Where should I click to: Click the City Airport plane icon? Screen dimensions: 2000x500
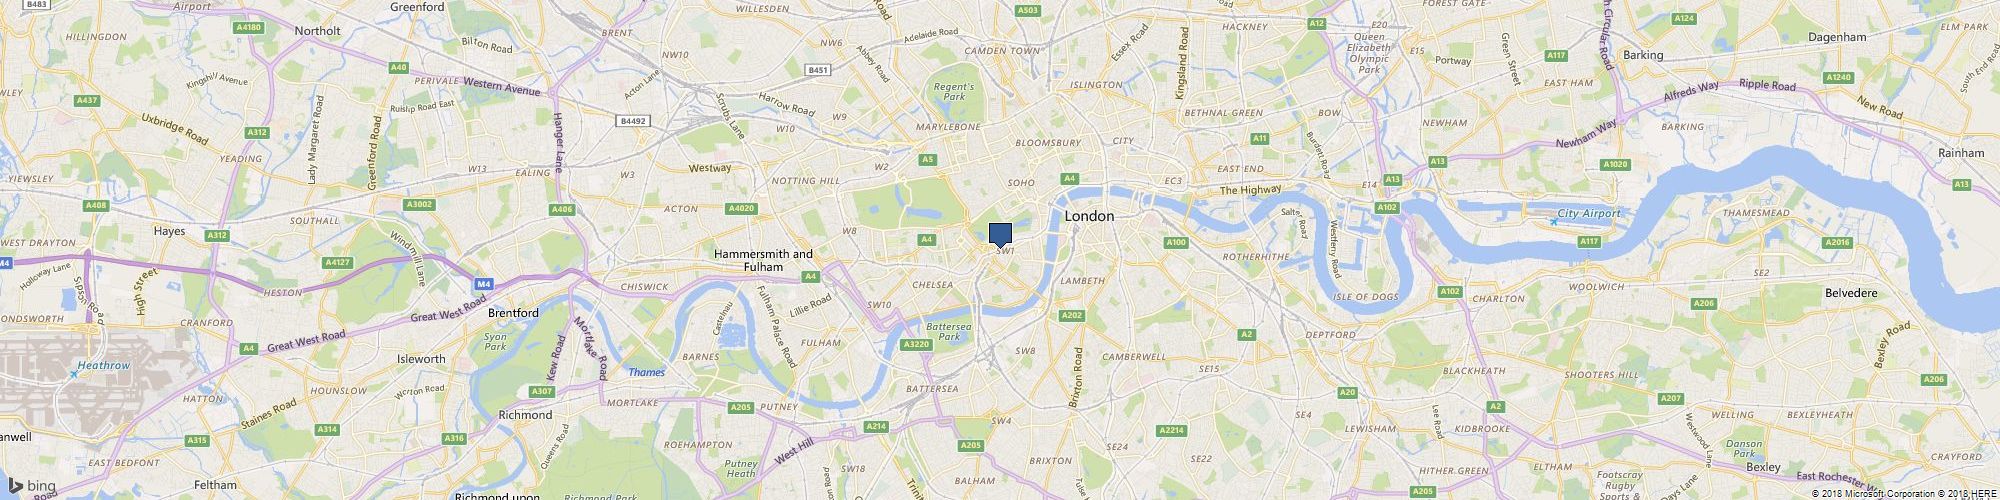[1551, 220]
